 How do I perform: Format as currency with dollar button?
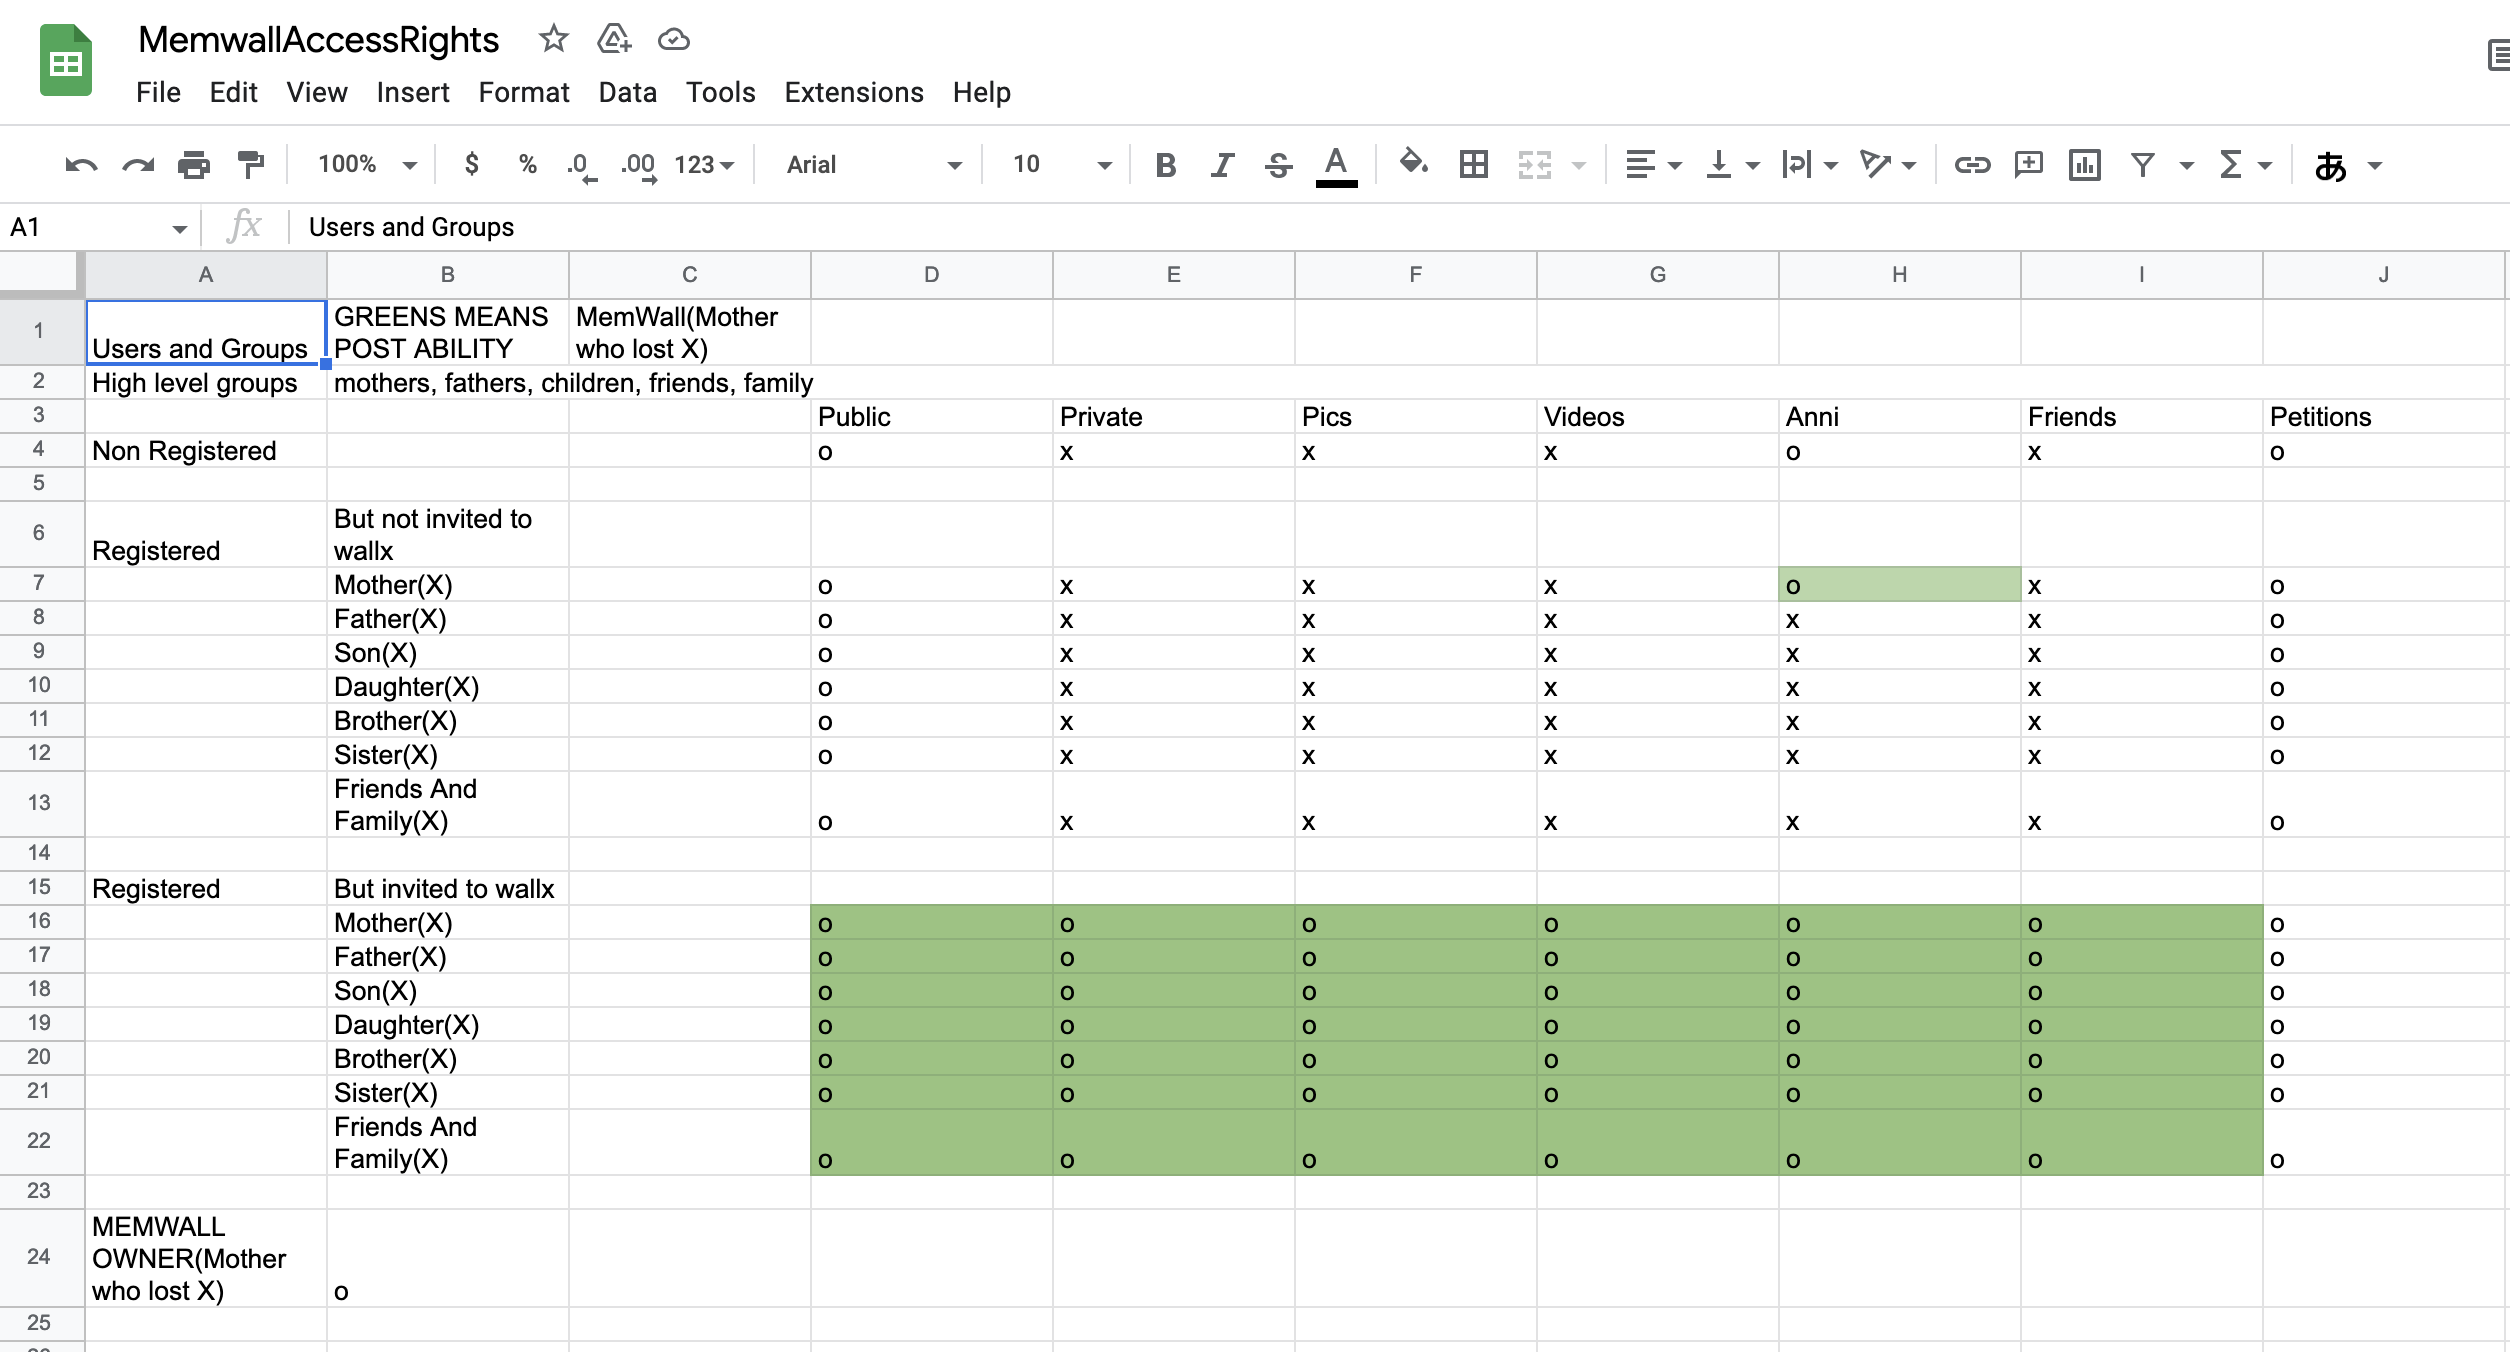tap(472, 165)
